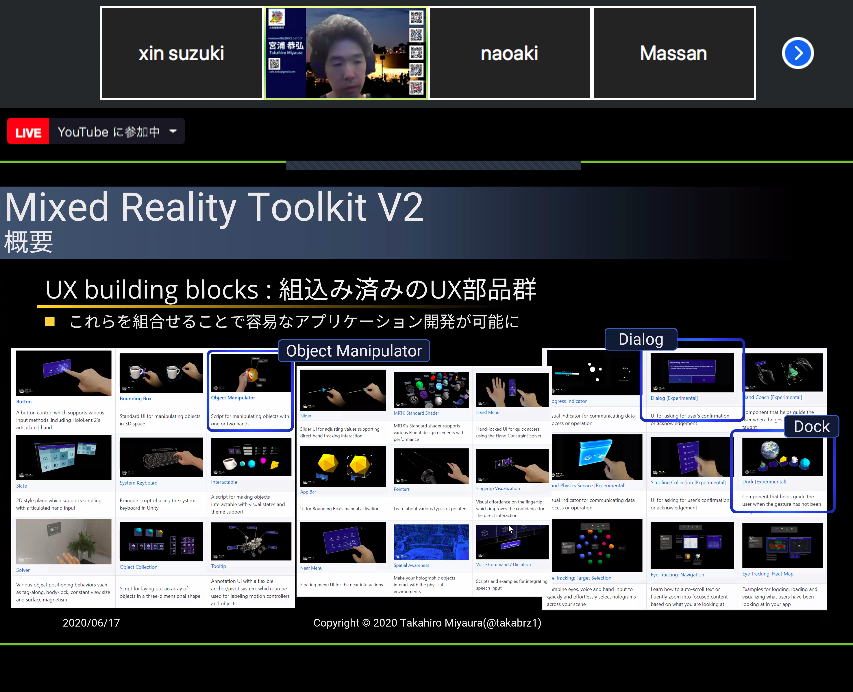Show next participants with the blue arrow

pyautogui.click(x=798, y=53)
